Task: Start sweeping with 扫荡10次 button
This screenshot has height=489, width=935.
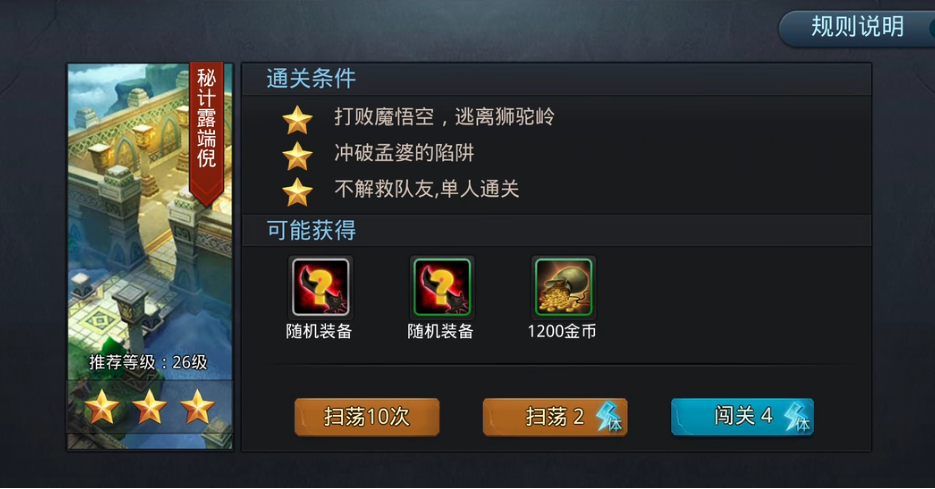Action: [x=367, y=417]
